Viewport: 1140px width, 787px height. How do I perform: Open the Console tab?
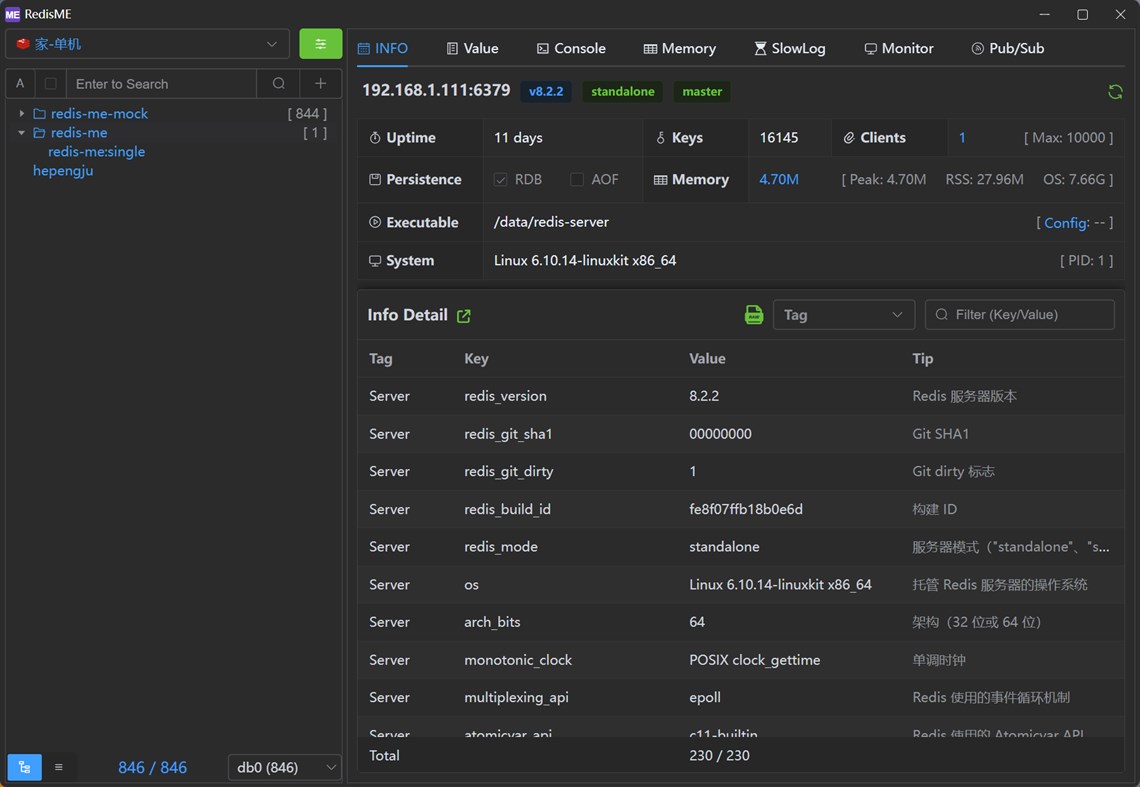571,48
